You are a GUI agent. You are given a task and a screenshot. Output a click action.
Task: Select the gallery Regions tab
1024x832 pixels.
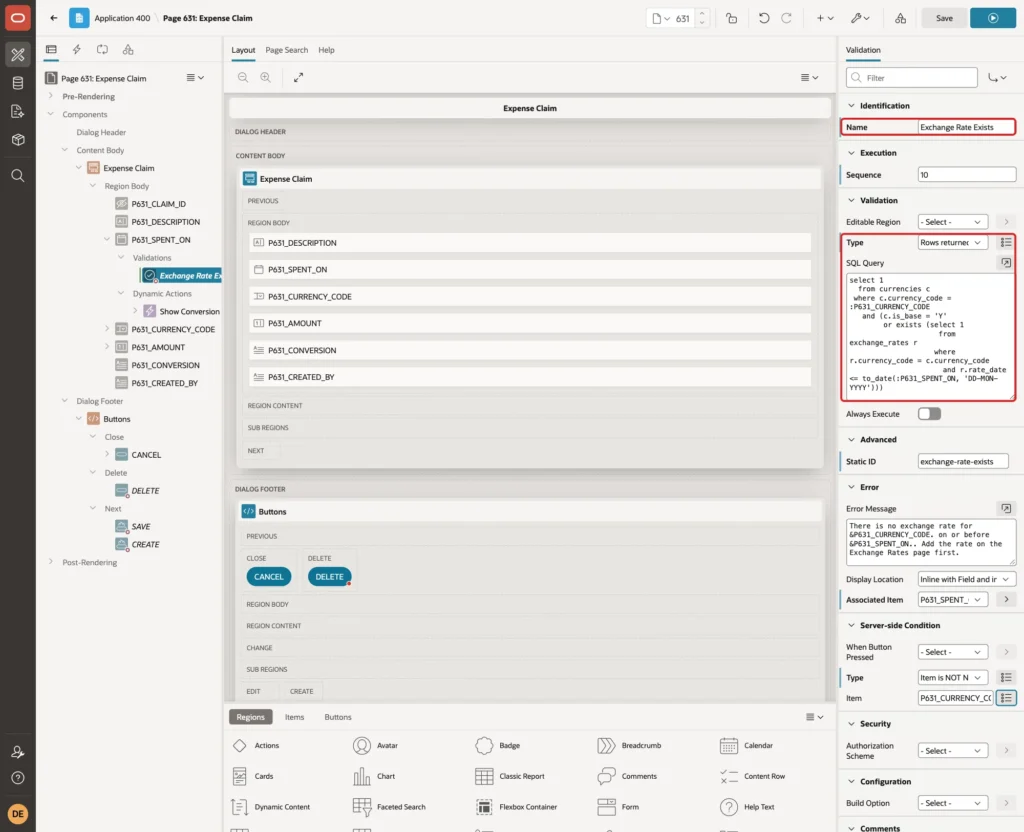[x=251, y=717]
